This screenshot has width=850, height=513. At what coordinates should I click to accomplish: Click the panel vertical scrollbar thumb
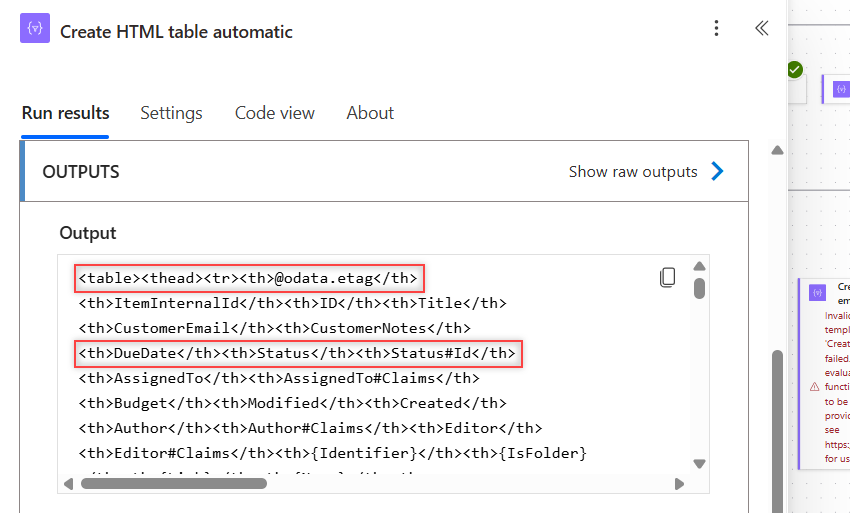pos(777,431)
